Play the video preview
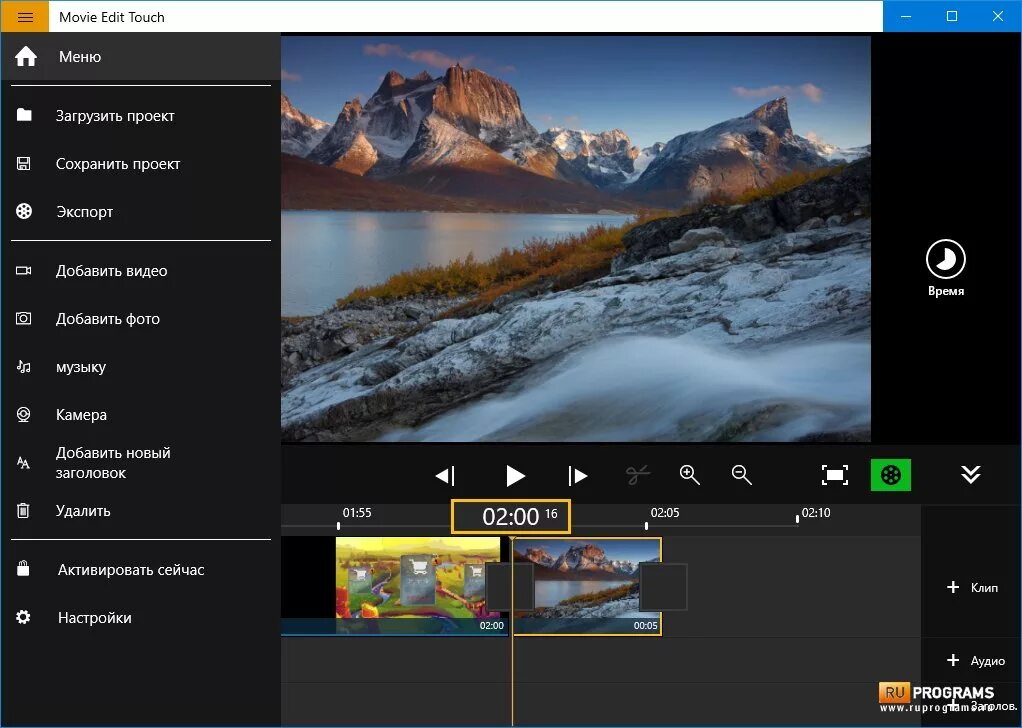 pos(515,475)
